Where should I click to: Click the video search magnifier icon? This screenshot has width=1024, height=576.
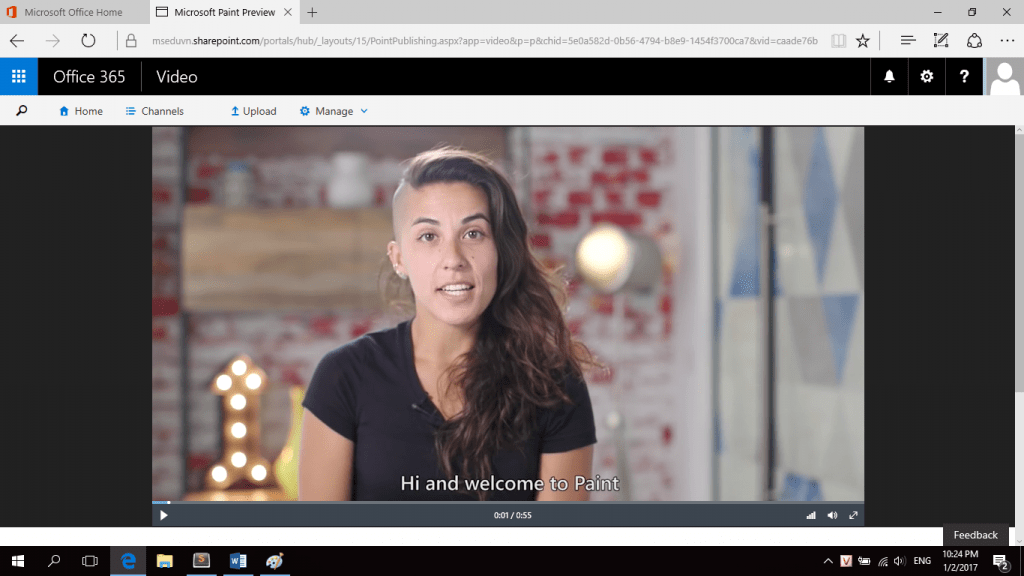[22, 111]
